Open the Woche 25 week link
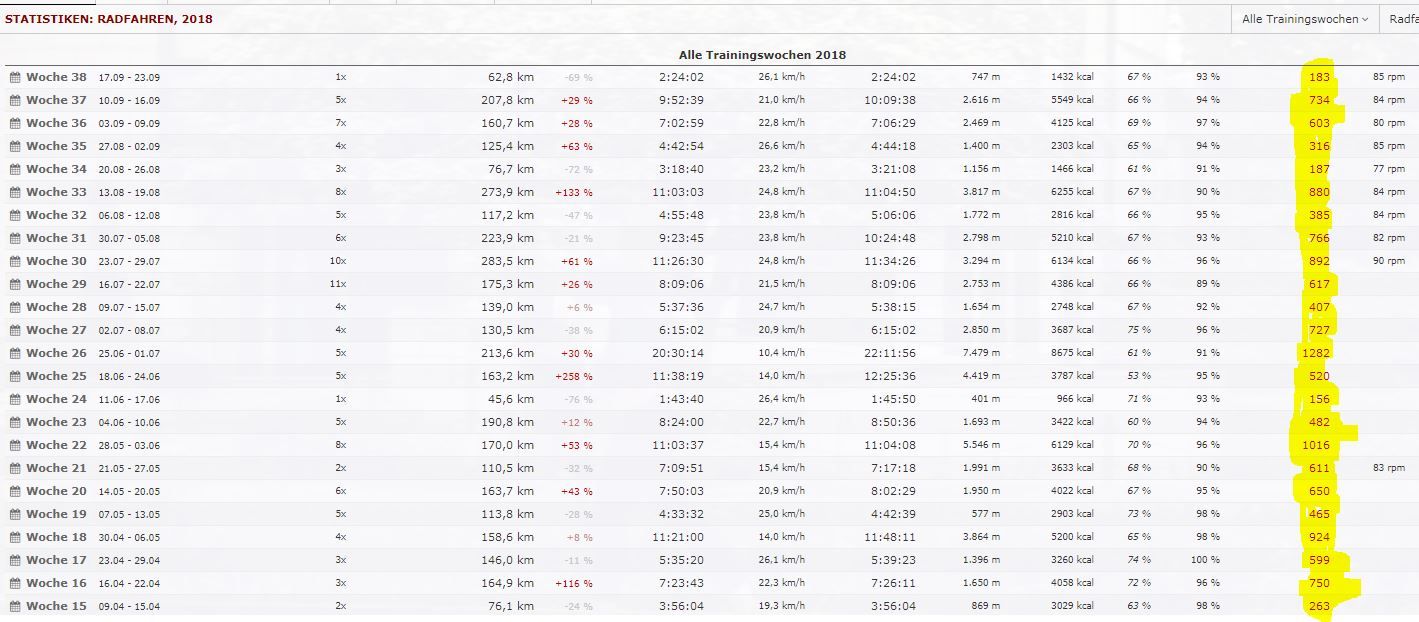Image resolution: width=1419 pixels, height=622 pixels. coord(56,376)
